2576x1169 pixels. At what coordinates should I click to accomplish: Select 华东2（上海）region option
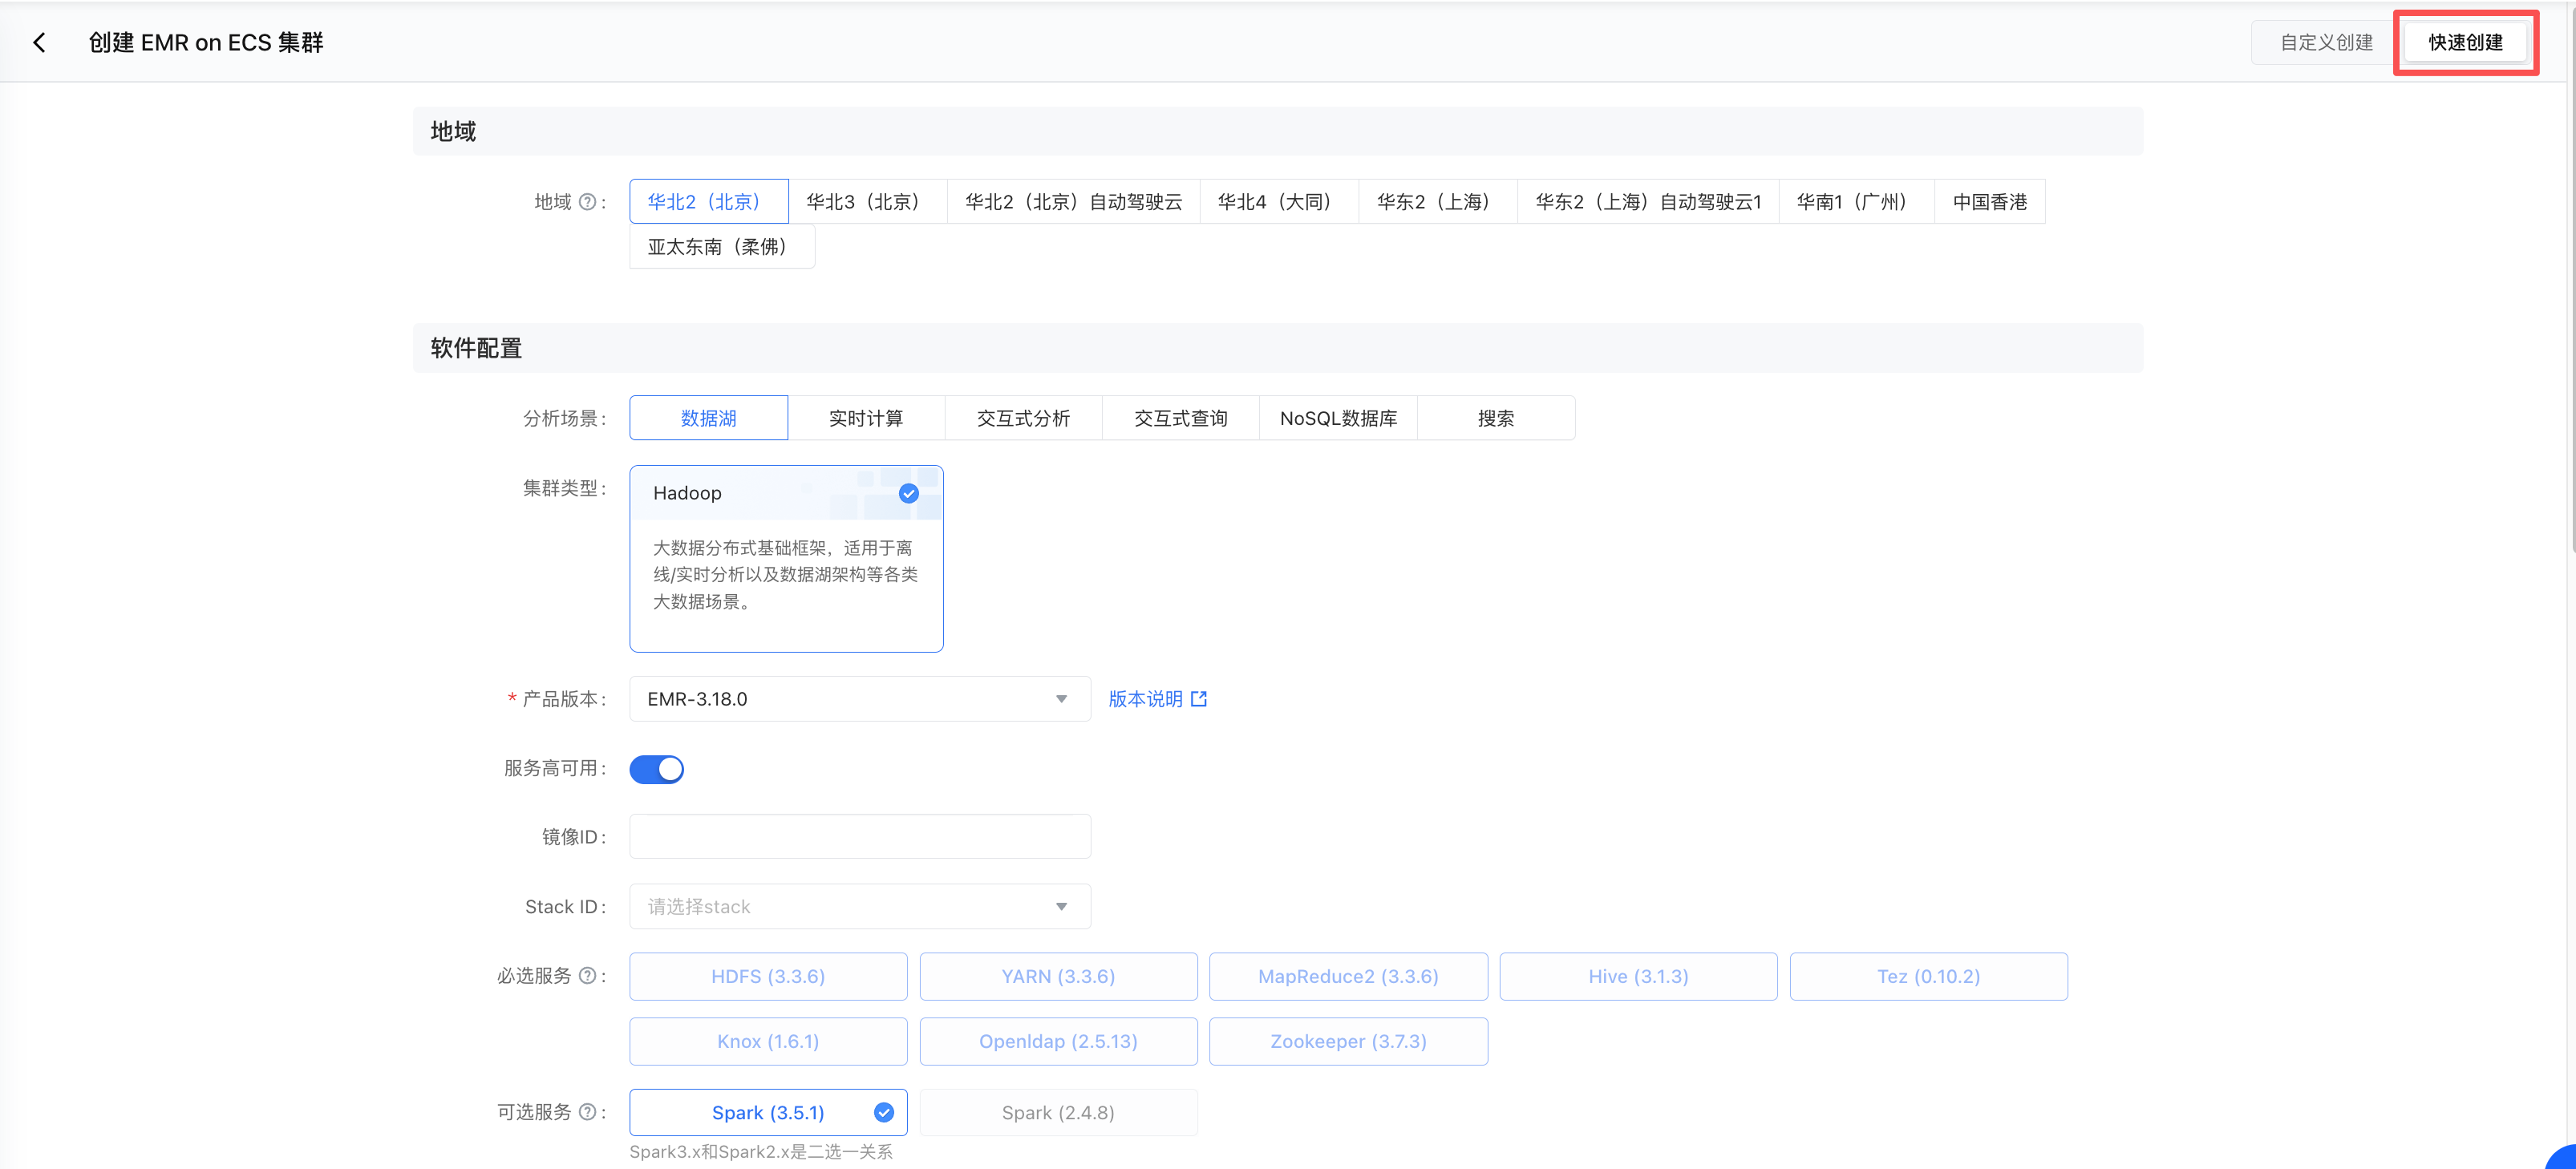coord(1437,202)
